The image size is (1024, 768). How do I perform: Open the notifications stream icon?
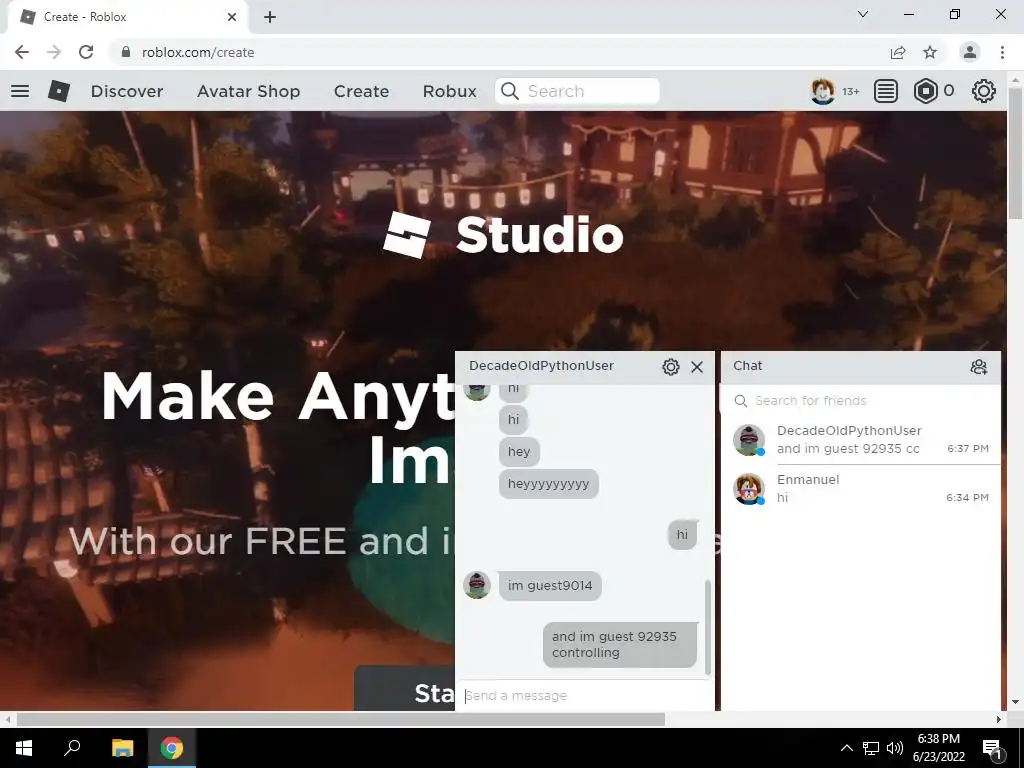[886, 91]
